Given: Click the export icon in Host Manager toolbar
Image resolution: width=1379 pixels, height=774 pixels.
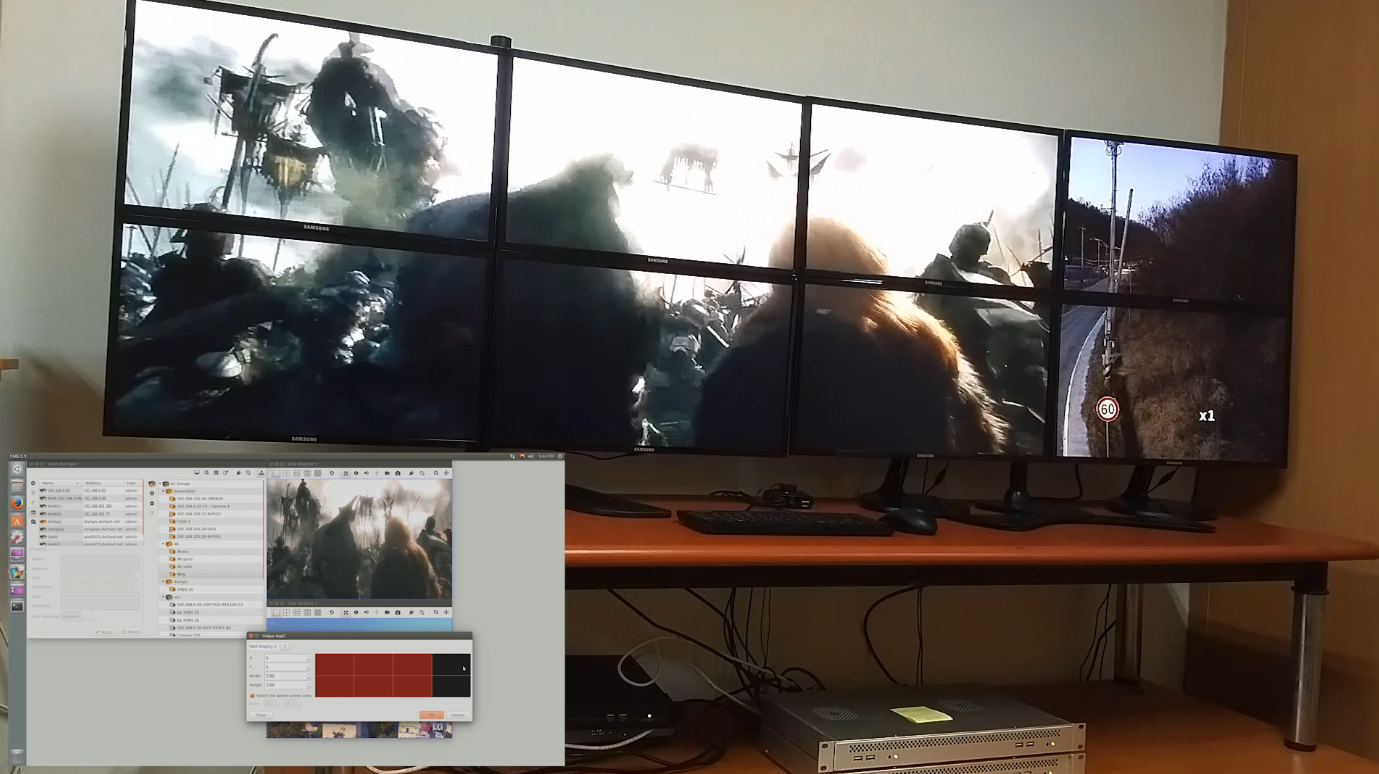Looking at the screenshot, I should [226, 472].
